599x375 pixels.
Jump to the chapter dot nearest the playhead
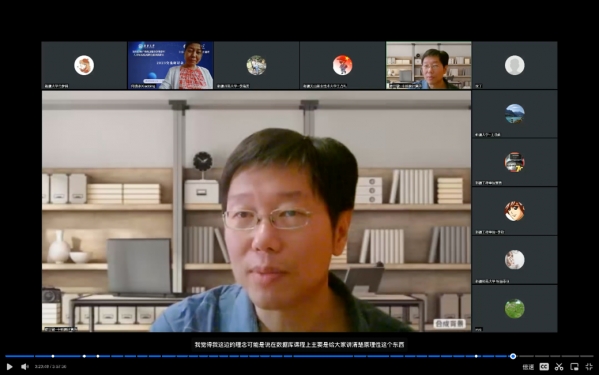pos(476,356)
